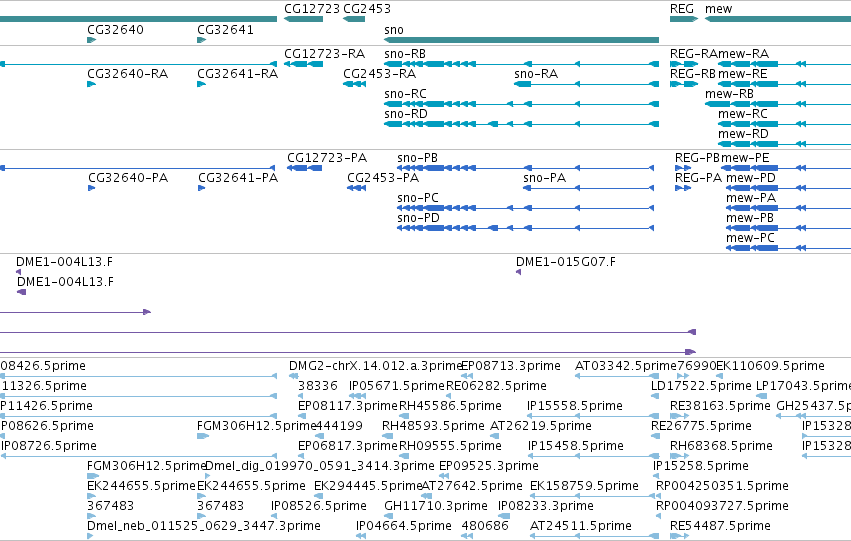Screen dimensions: 851x541
Task: Pick the mew-RC transcript label
Action: click(x=743, y=114)
